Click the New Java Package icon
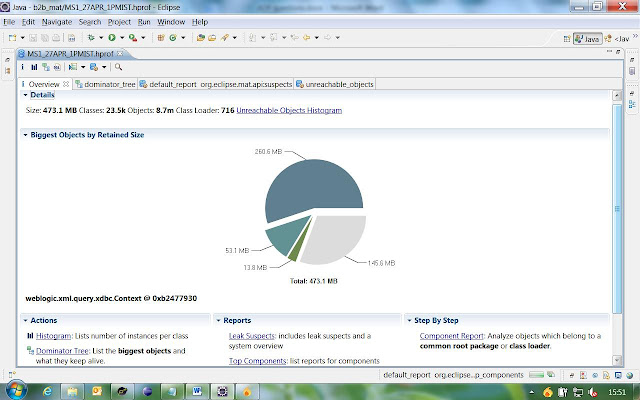The height and width of the screenshot is (400, 640). (x=161, y=38)
